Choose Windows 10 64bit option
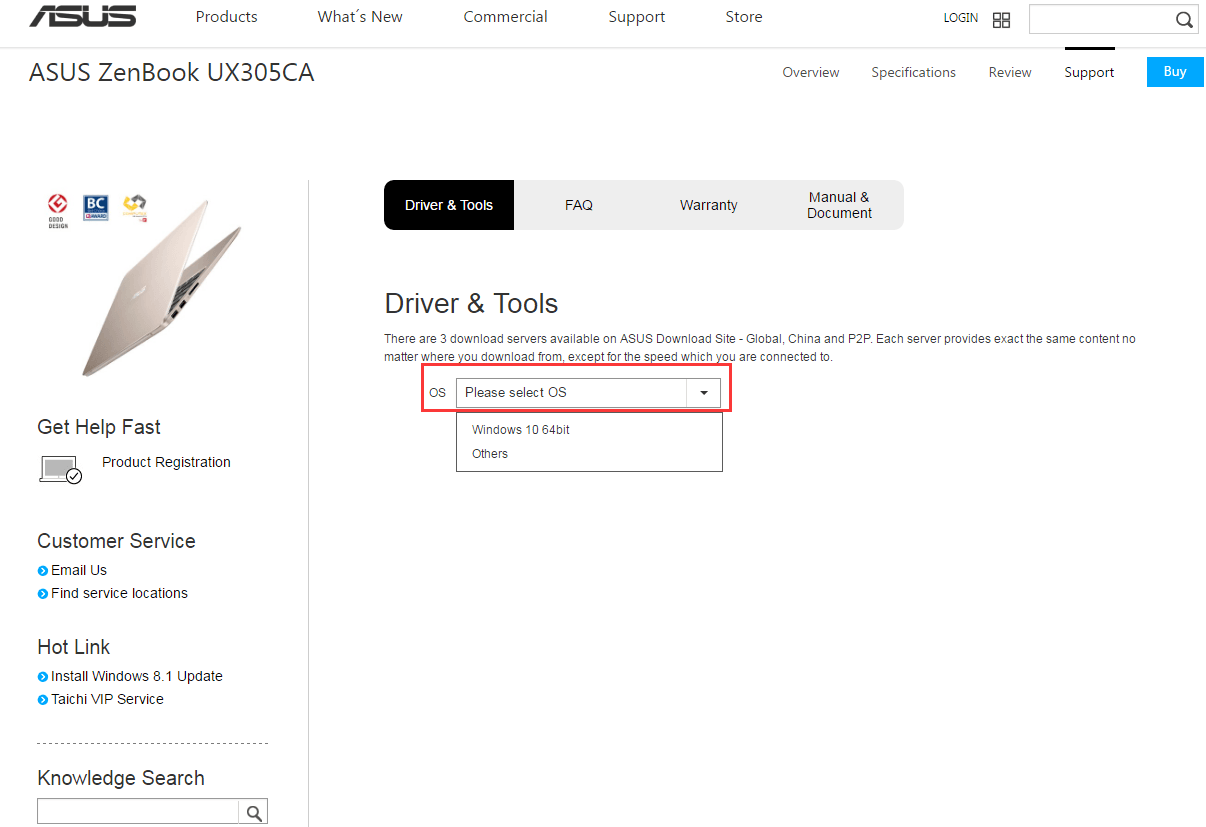1206x827 pixels. pos(521,430)
